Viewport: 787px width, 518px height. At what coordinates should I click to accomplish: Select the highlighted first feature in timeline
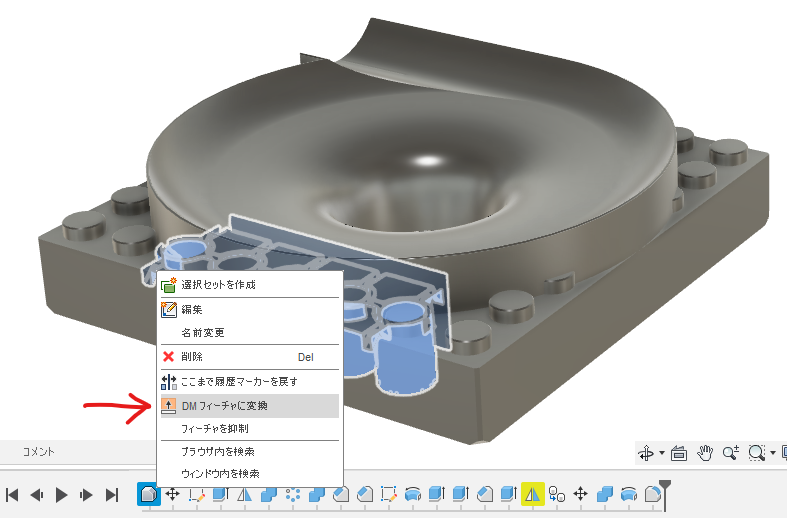pos(148,494)
